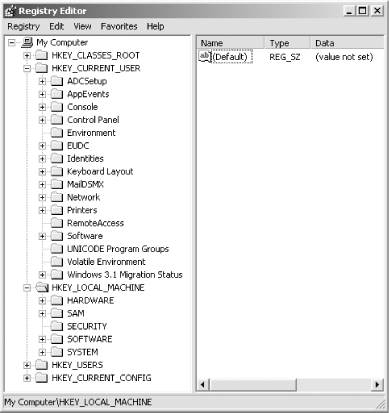Click the Volatile Environment folder icon
The height and width of the screenshot is (413, 389).
pos(57,262)
